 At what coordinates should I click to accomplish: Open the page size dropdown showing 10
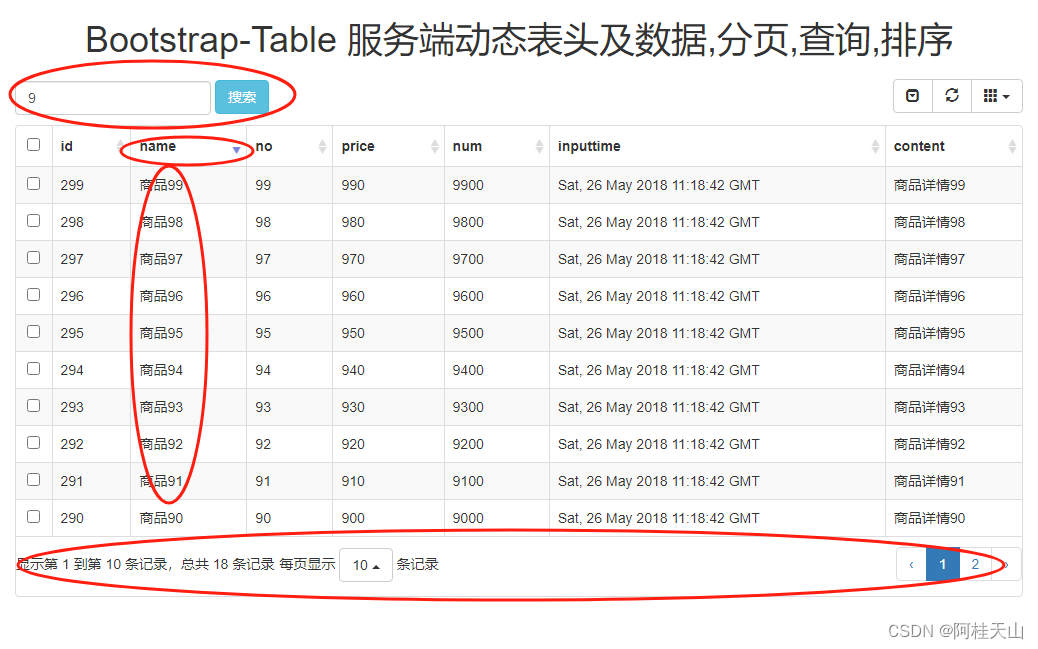tap(365, 564)
